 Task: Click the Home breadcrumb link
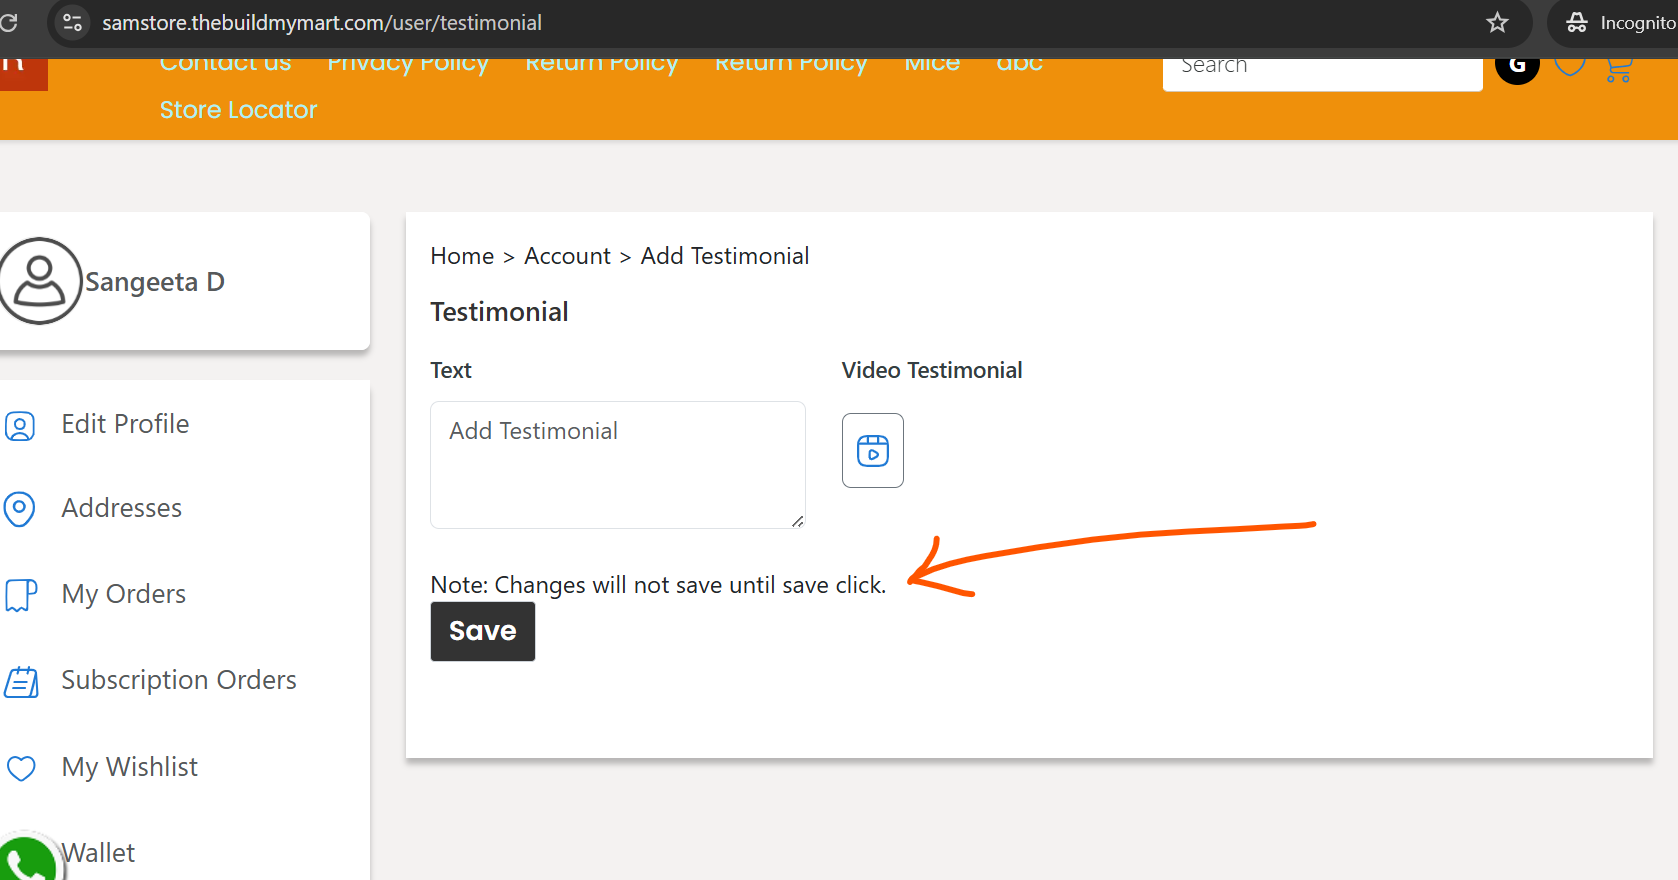point(462,256)
